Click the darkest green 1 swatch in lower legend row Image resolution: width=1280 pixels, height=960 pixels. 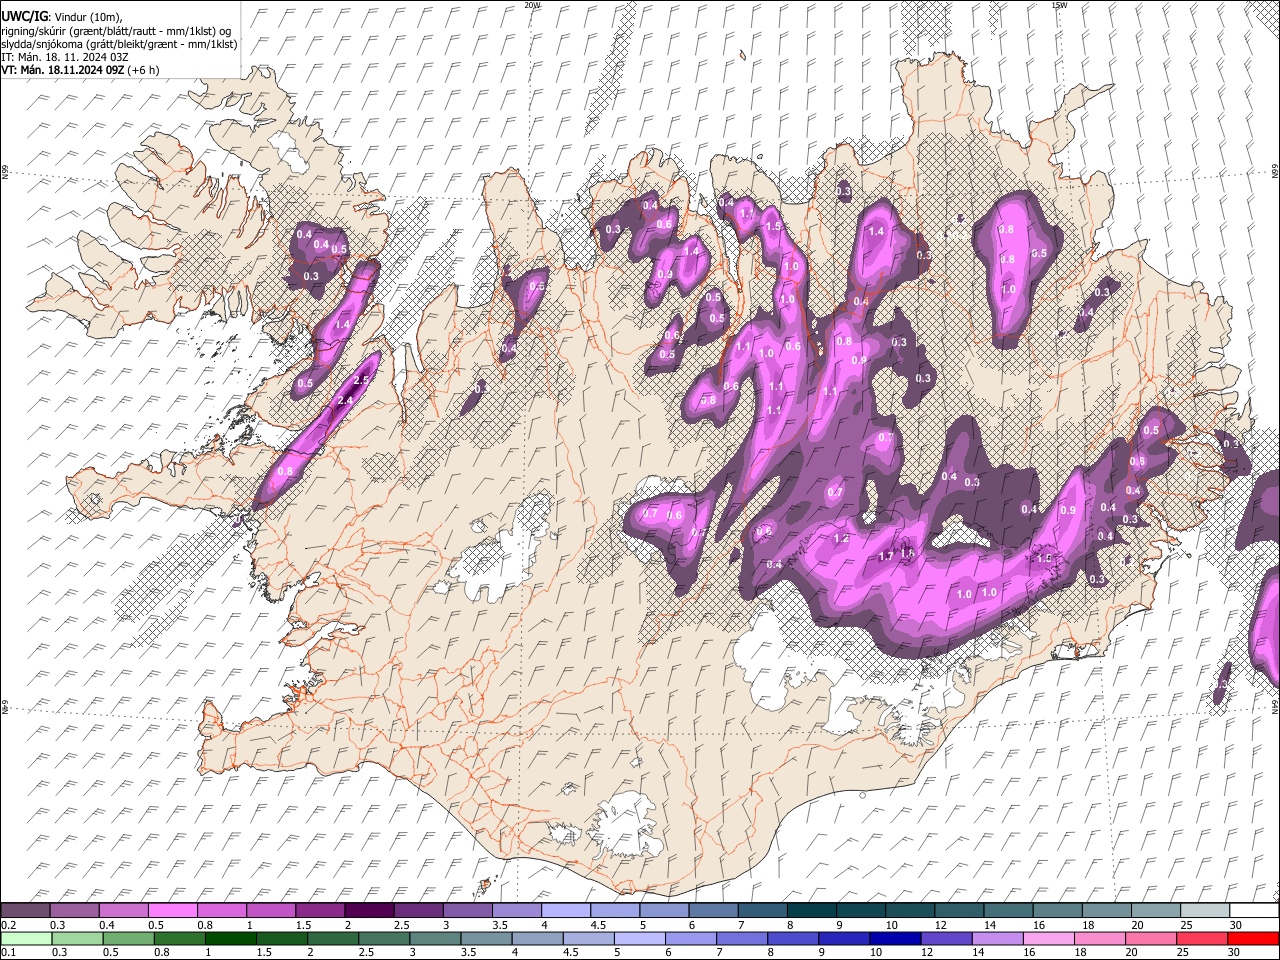[x=231, y=938]
